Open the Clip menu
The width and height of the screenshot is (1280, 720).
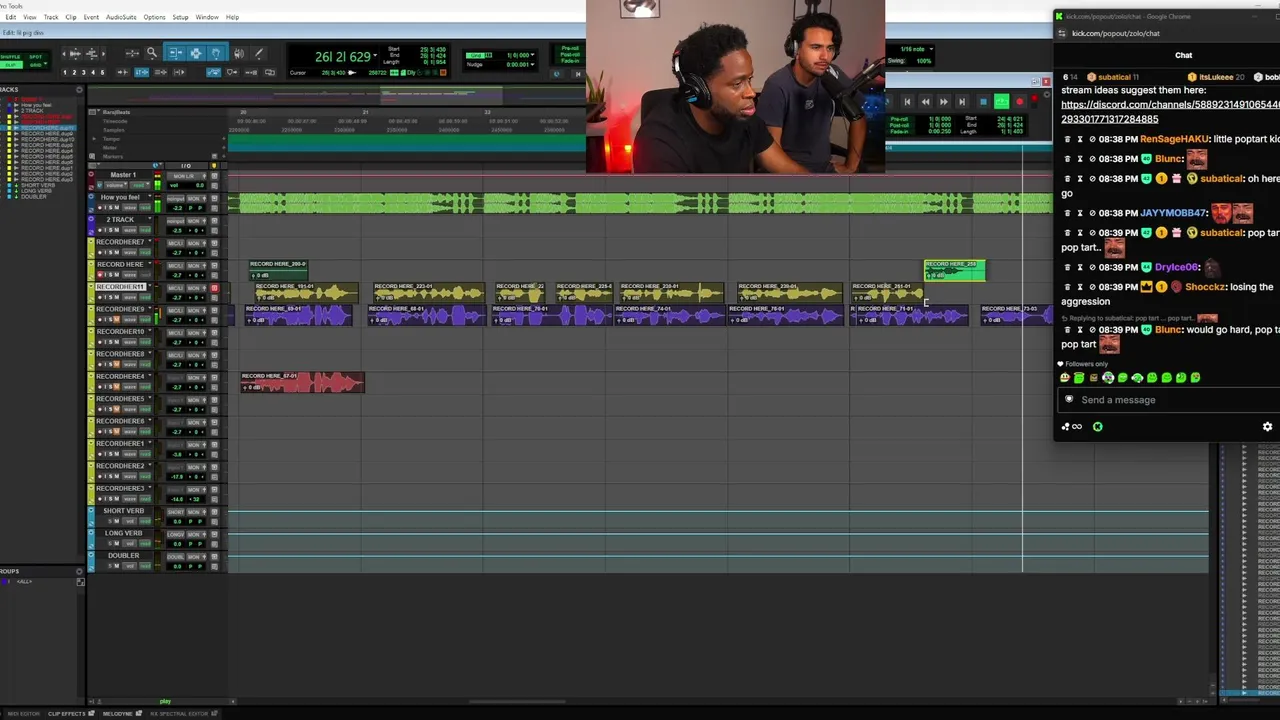(x=71, y=17)
